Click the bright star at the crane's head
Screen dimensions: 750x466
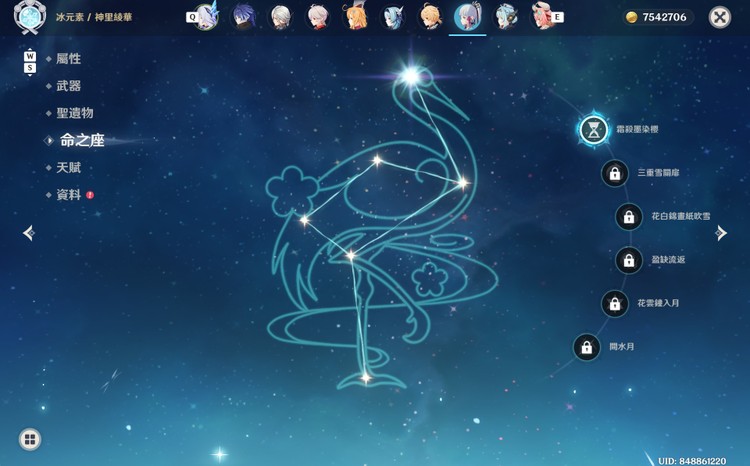pyautogui.click(x=411, y=76)
